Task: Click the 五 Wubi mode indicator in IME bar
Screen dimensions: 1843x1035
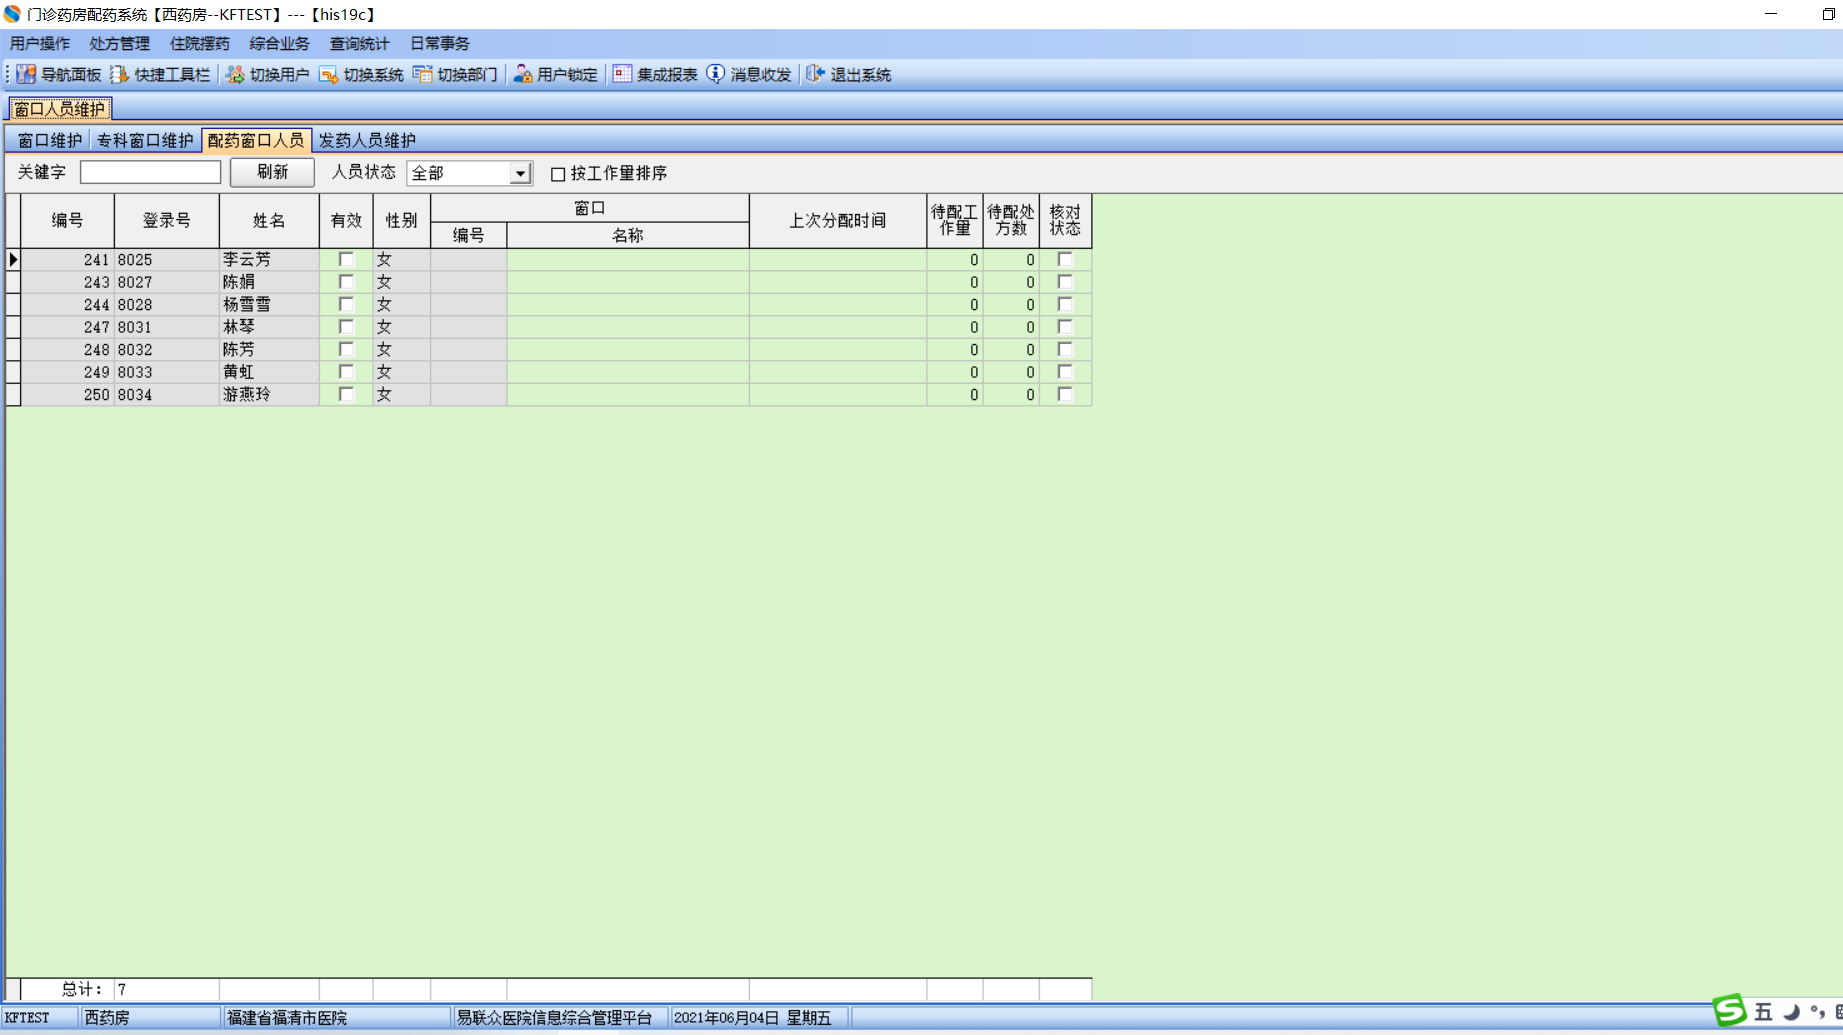Action: tap(1763, 1012)
